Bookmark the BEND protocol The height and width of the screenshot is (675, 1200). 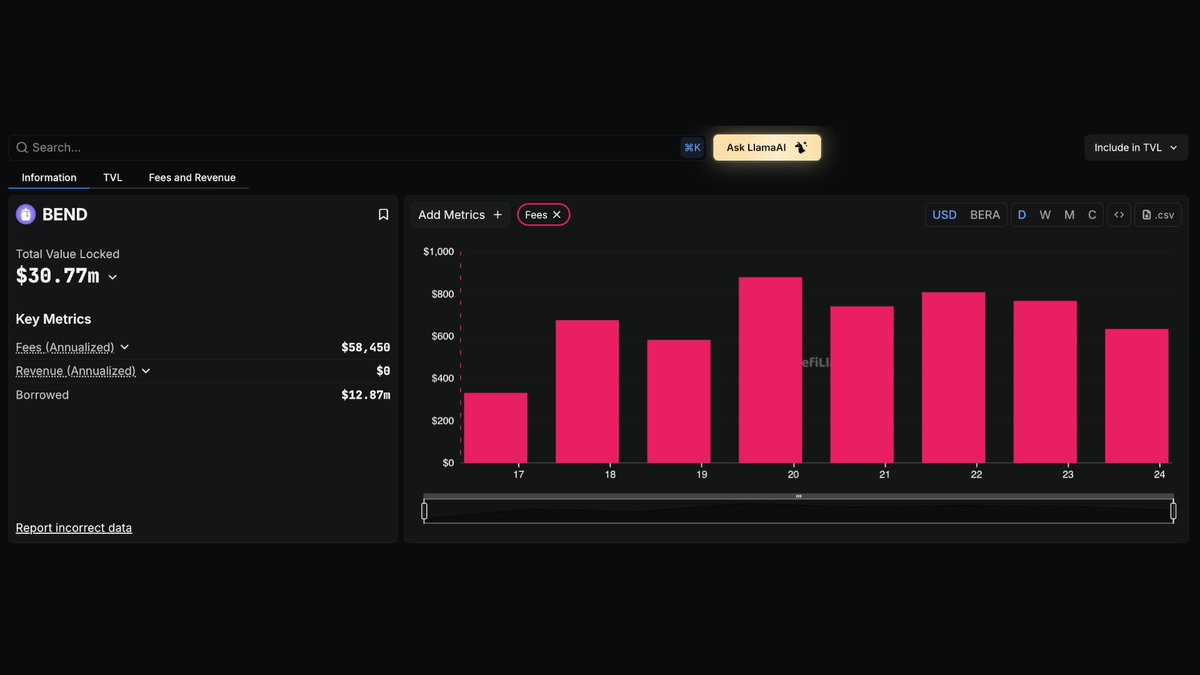[x=383, y=215]
